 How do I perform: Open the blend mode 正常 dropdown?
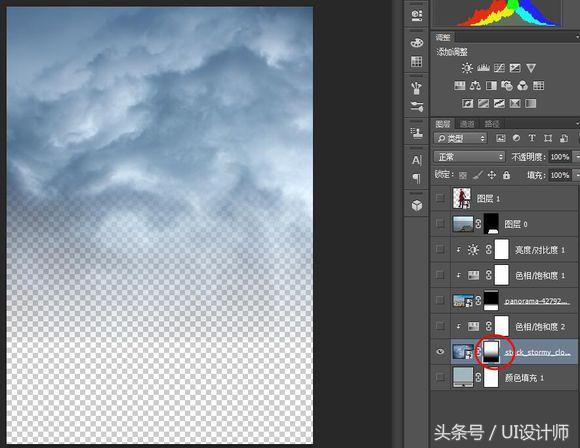[x=469, y=157]
